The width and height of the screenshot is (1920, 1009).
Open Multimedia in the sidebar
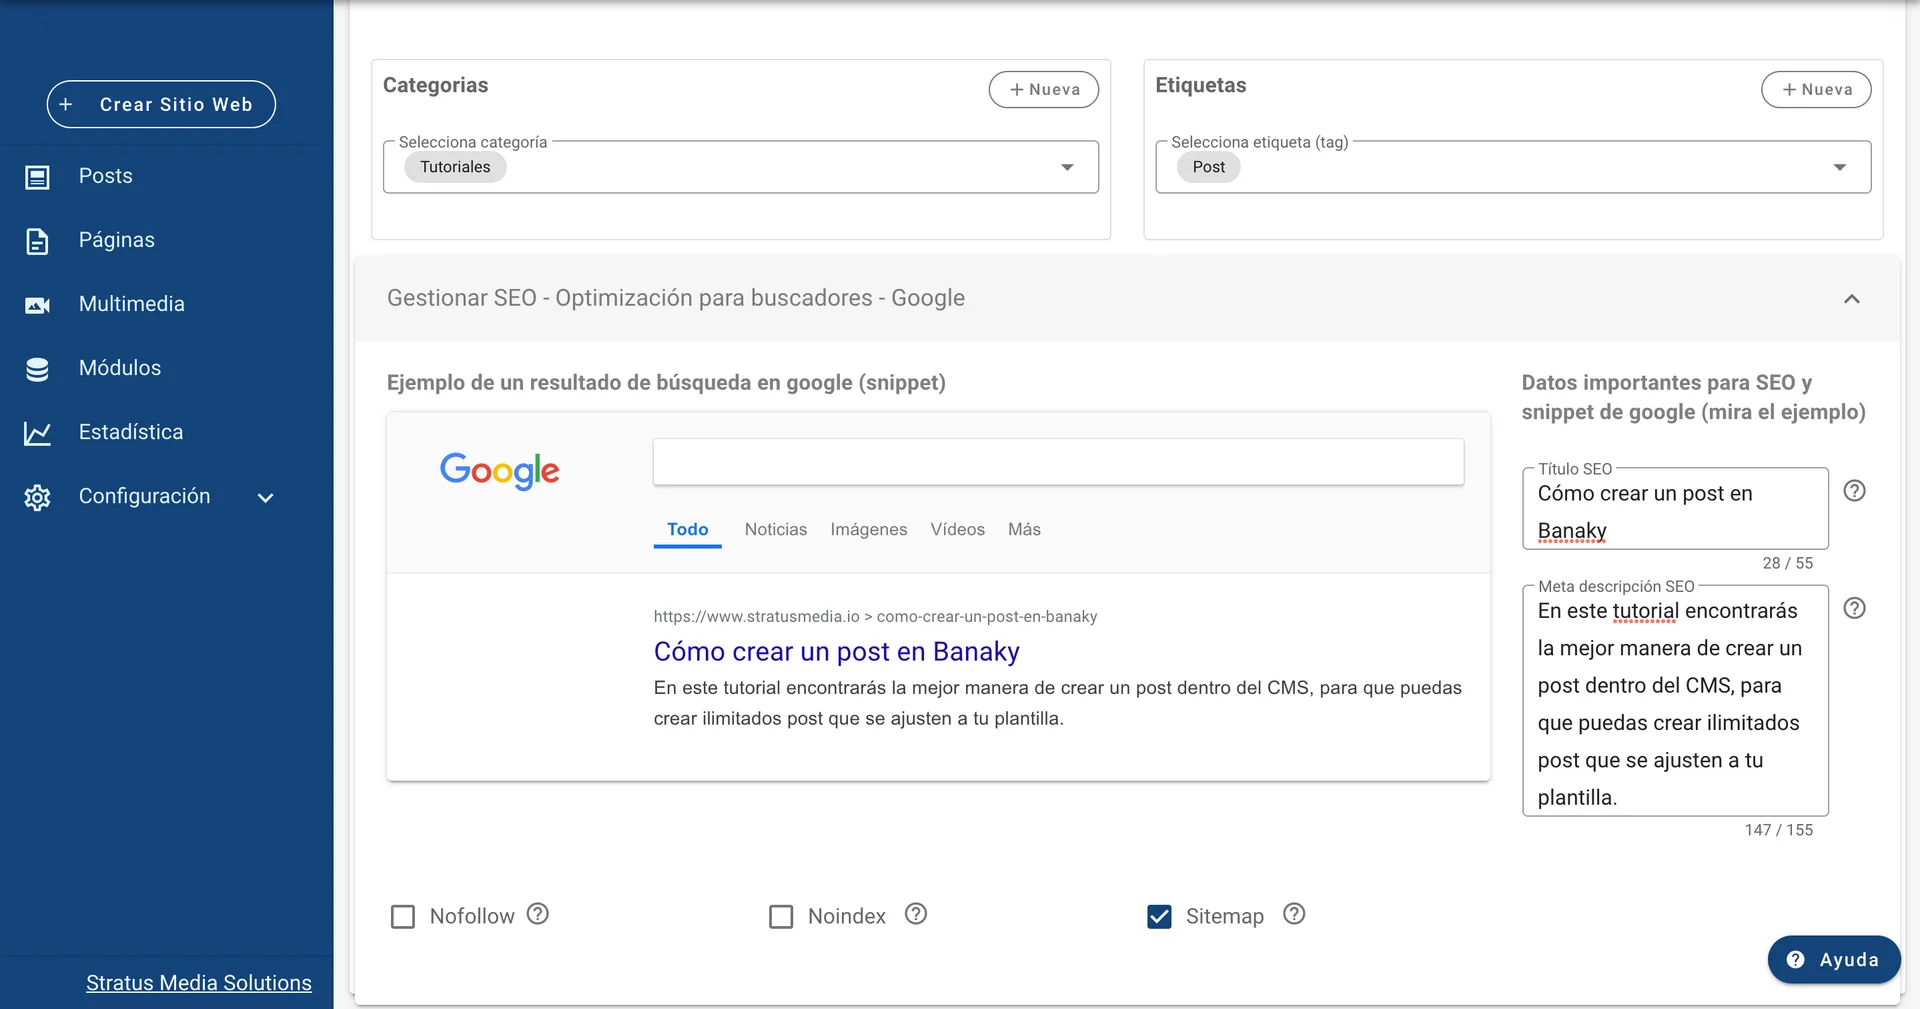click(132, 304)
